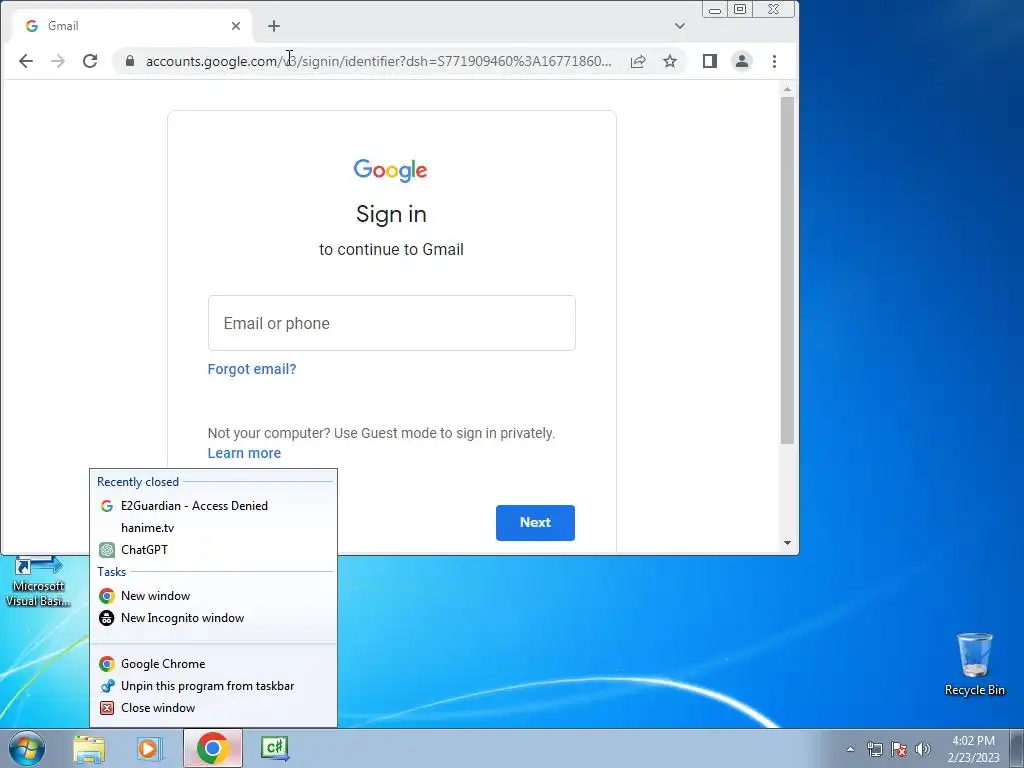
Task: Open the volume speaker tray icon
Action: 923,749
